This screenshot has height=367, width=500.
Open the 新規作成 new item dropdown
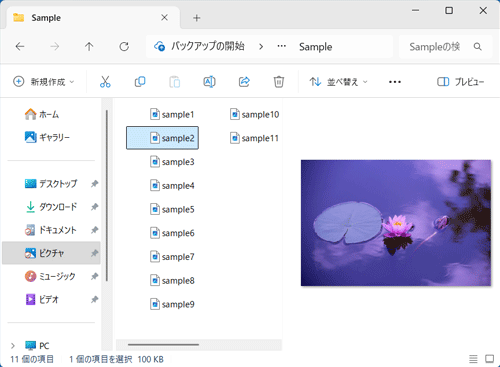tap(43, 82)
